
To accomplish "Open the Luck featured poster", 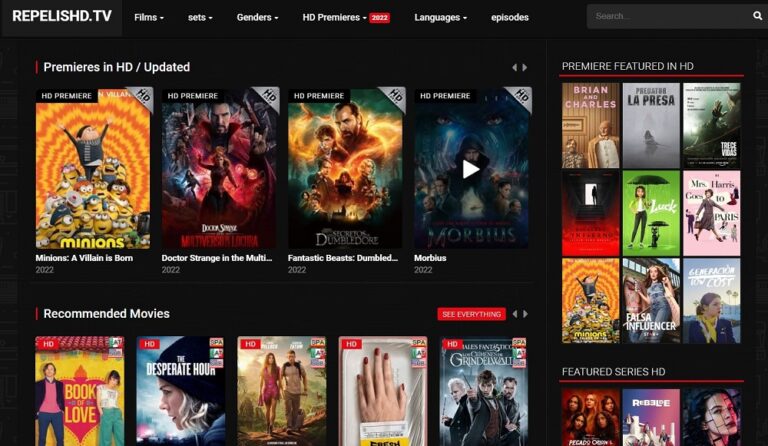I will pyautogui.click(x=651, y=213).
